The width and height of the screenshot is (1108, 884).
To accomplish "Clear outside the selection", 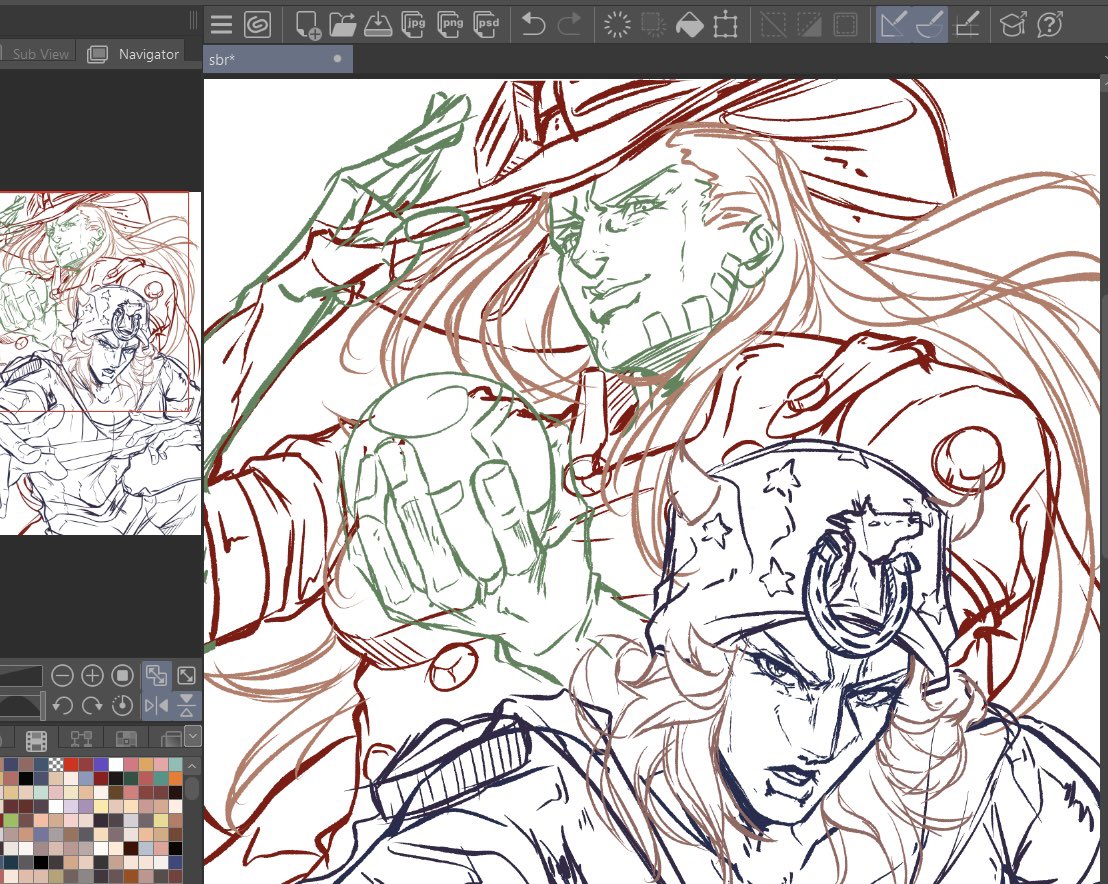I will tap(653, 25).
